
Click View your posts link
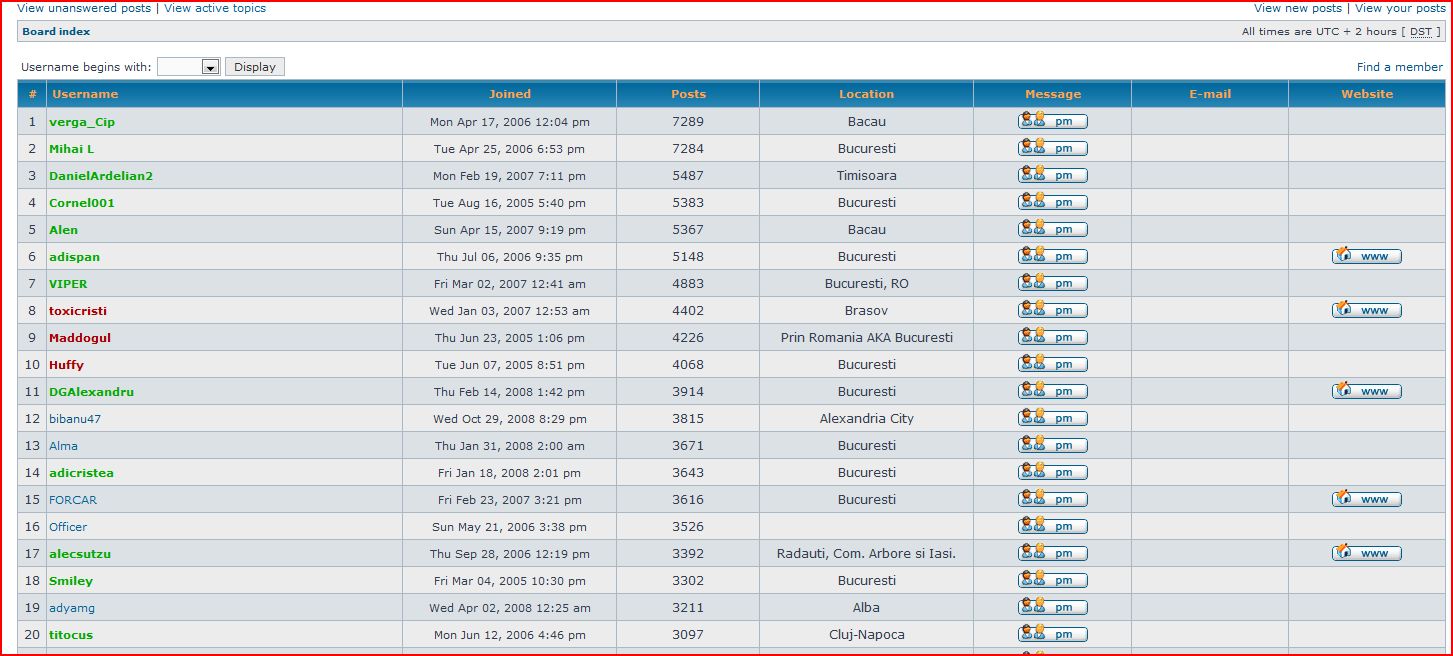[x=1399, y=8]
